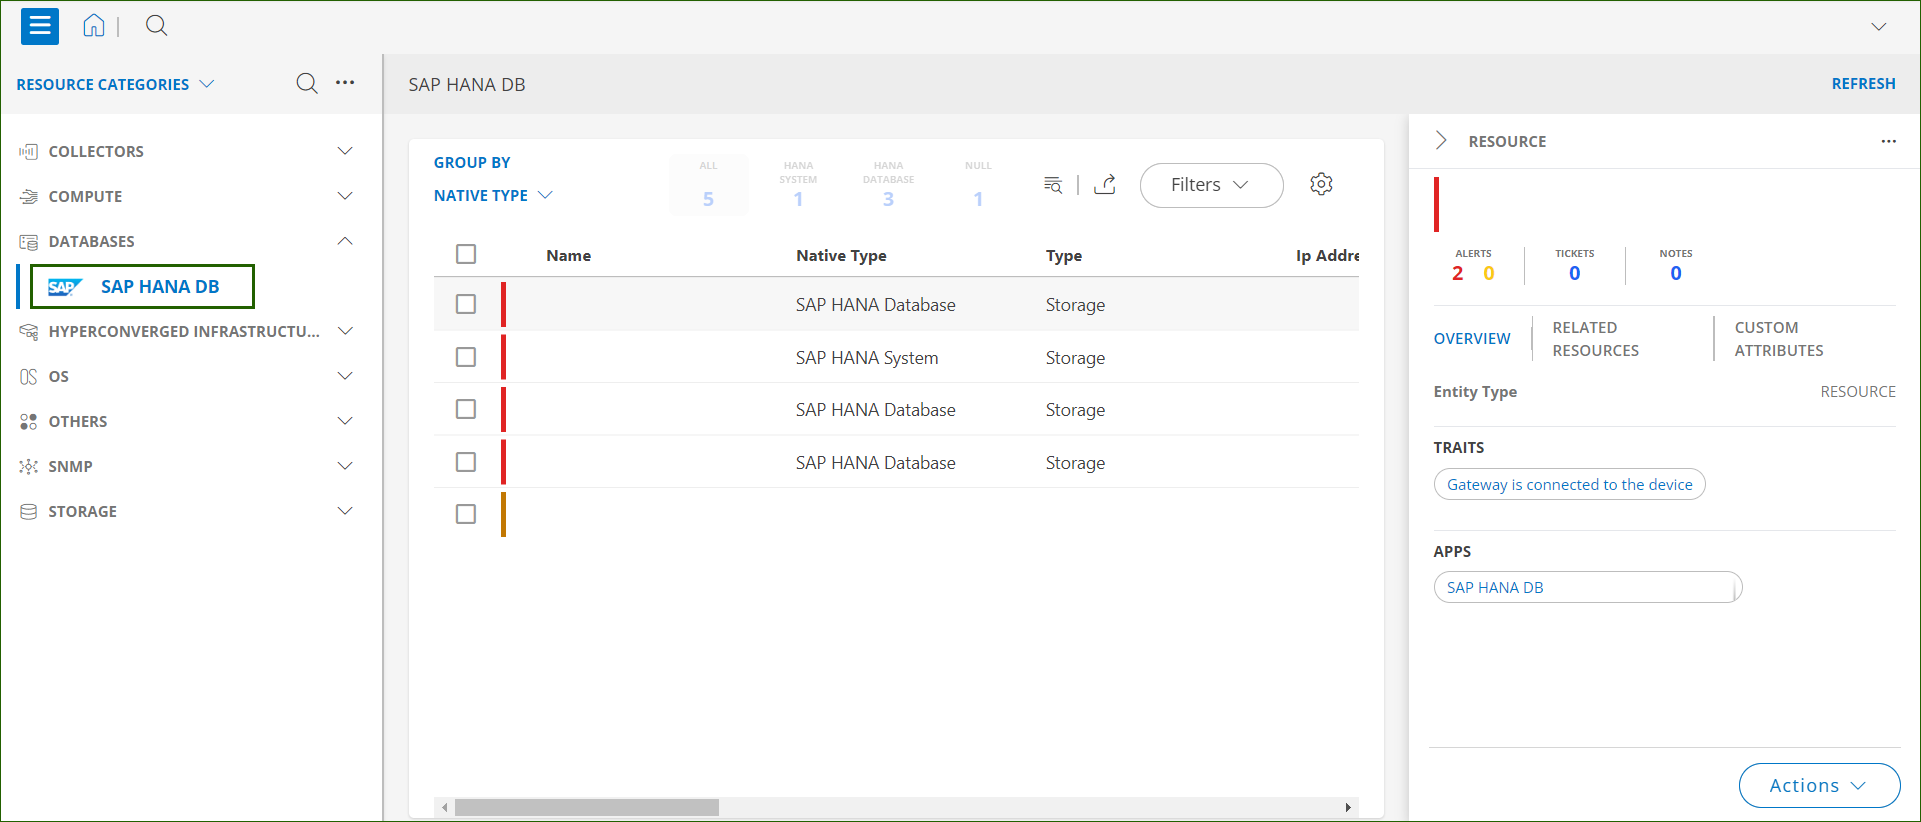Check the third row SAP HANA Database

(466, 409)
